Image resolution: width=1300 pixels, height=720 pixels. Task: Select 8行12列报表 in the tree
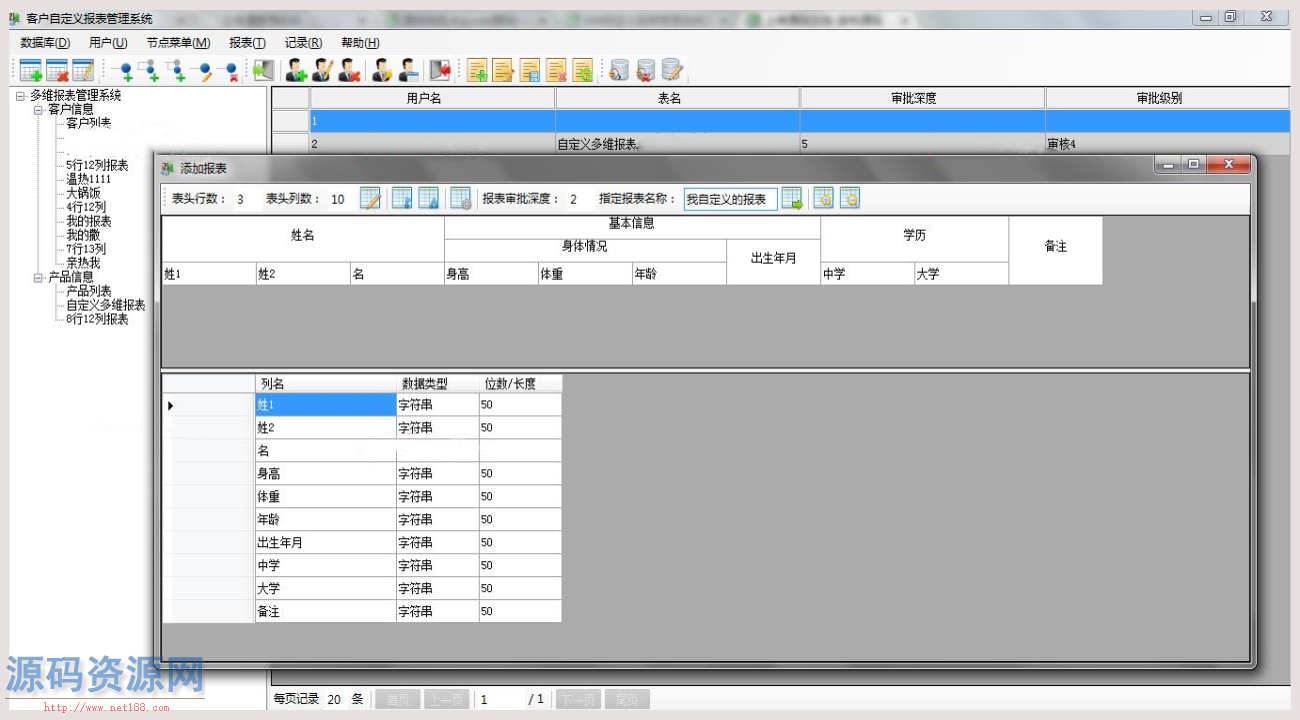point(97,319)
